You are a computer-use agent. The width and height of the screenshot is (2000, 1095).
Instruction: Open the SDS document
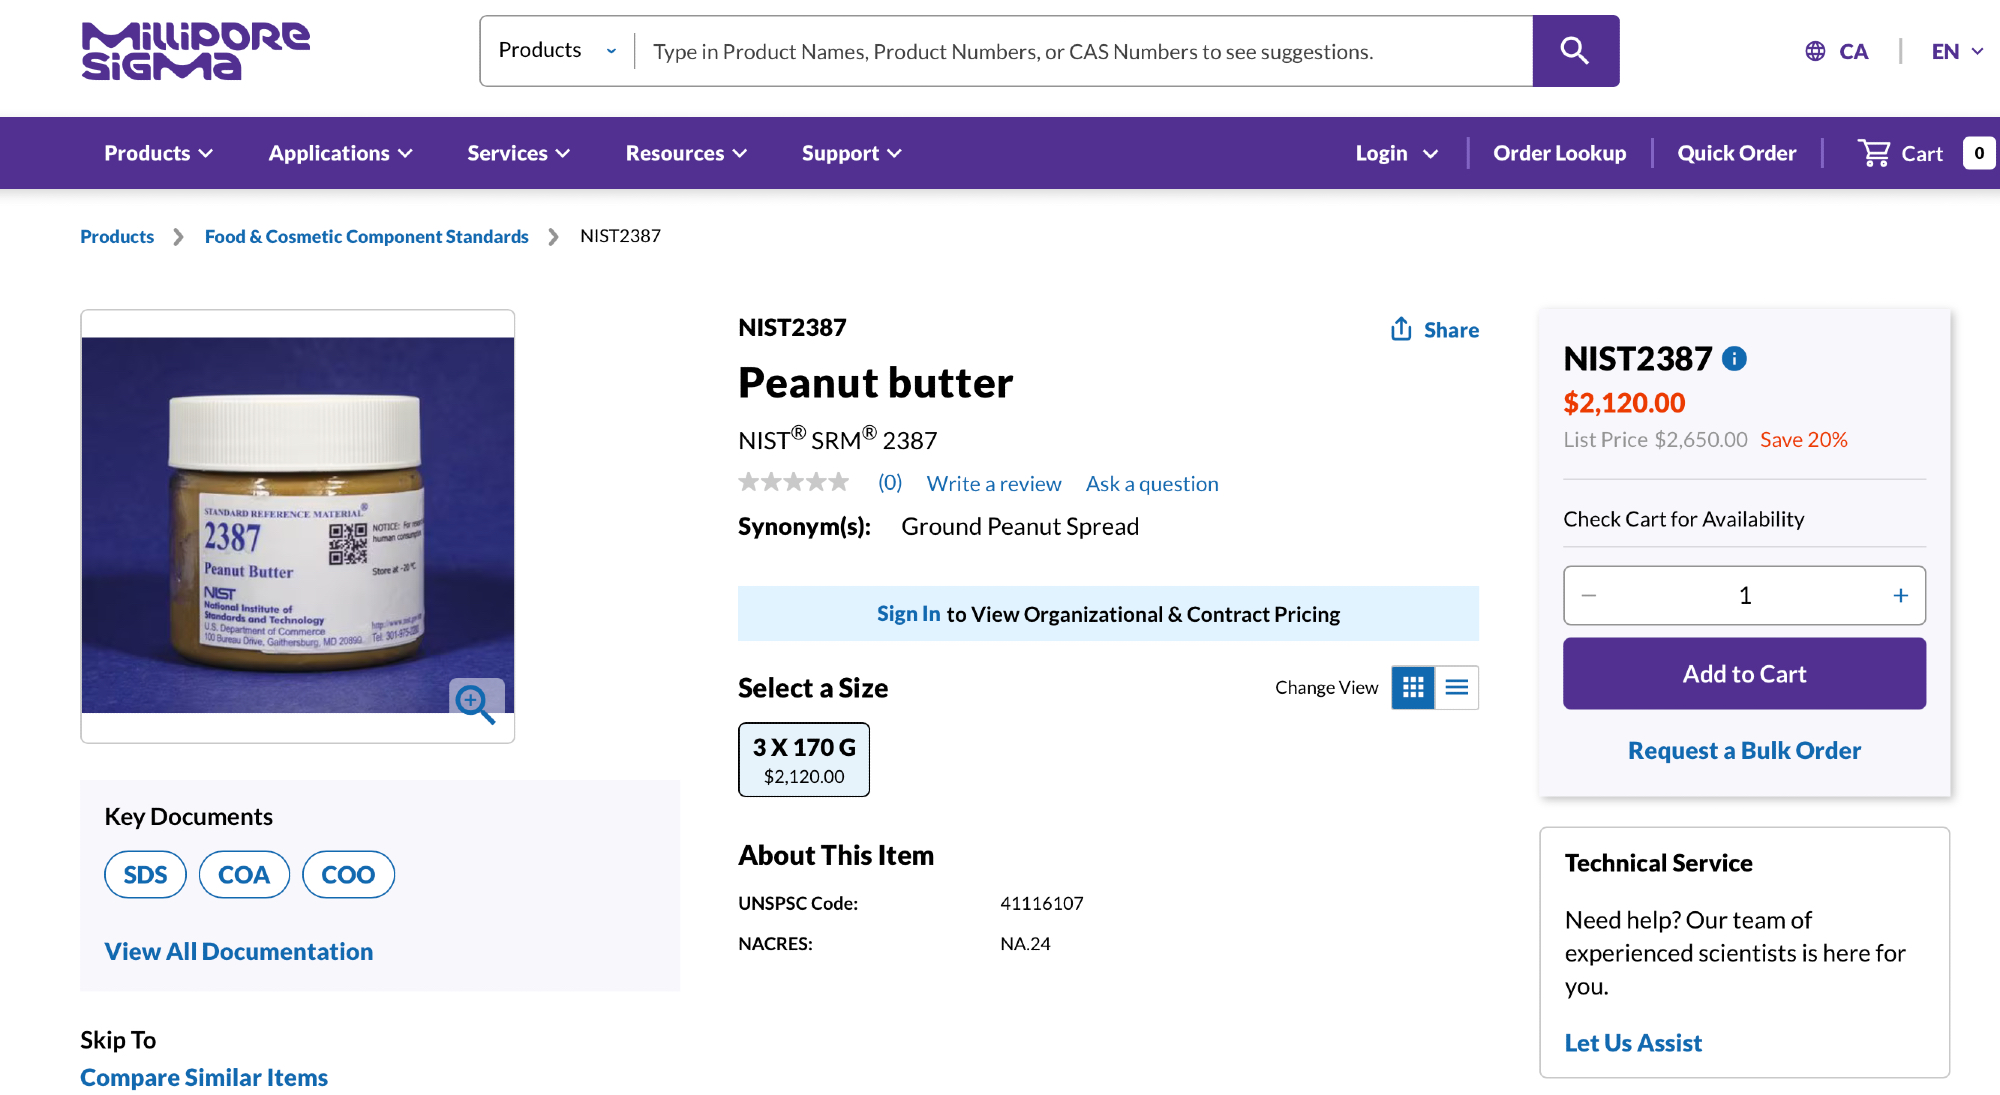[x=145, y=875]
